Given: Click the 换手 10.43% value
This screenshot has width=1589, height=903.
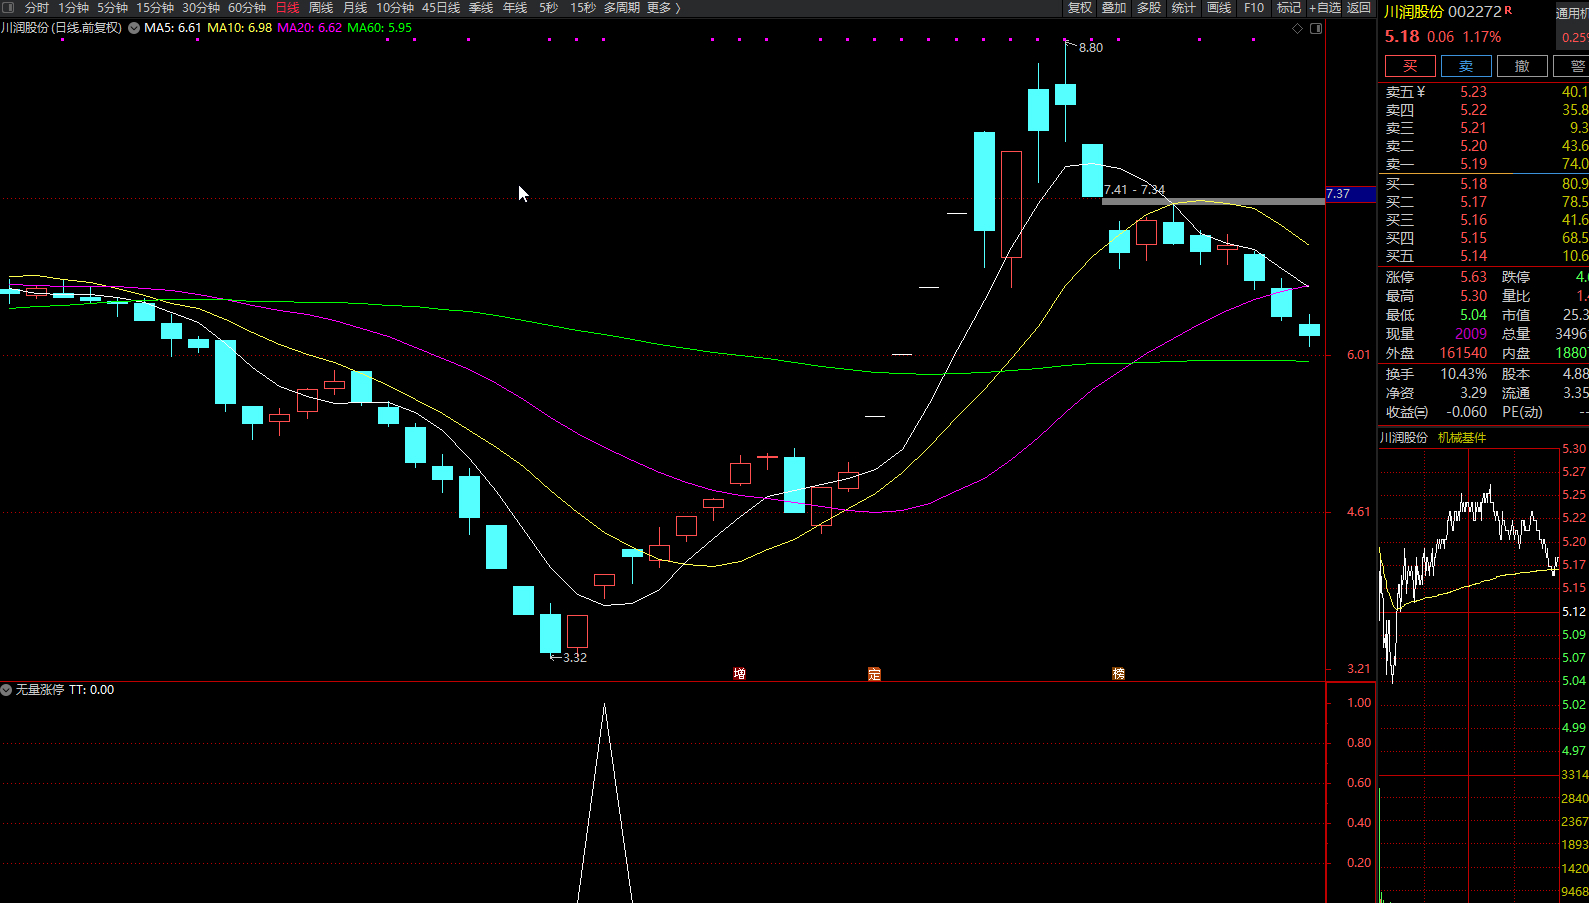Looking at the screenshot, I should pos(1463,374).
